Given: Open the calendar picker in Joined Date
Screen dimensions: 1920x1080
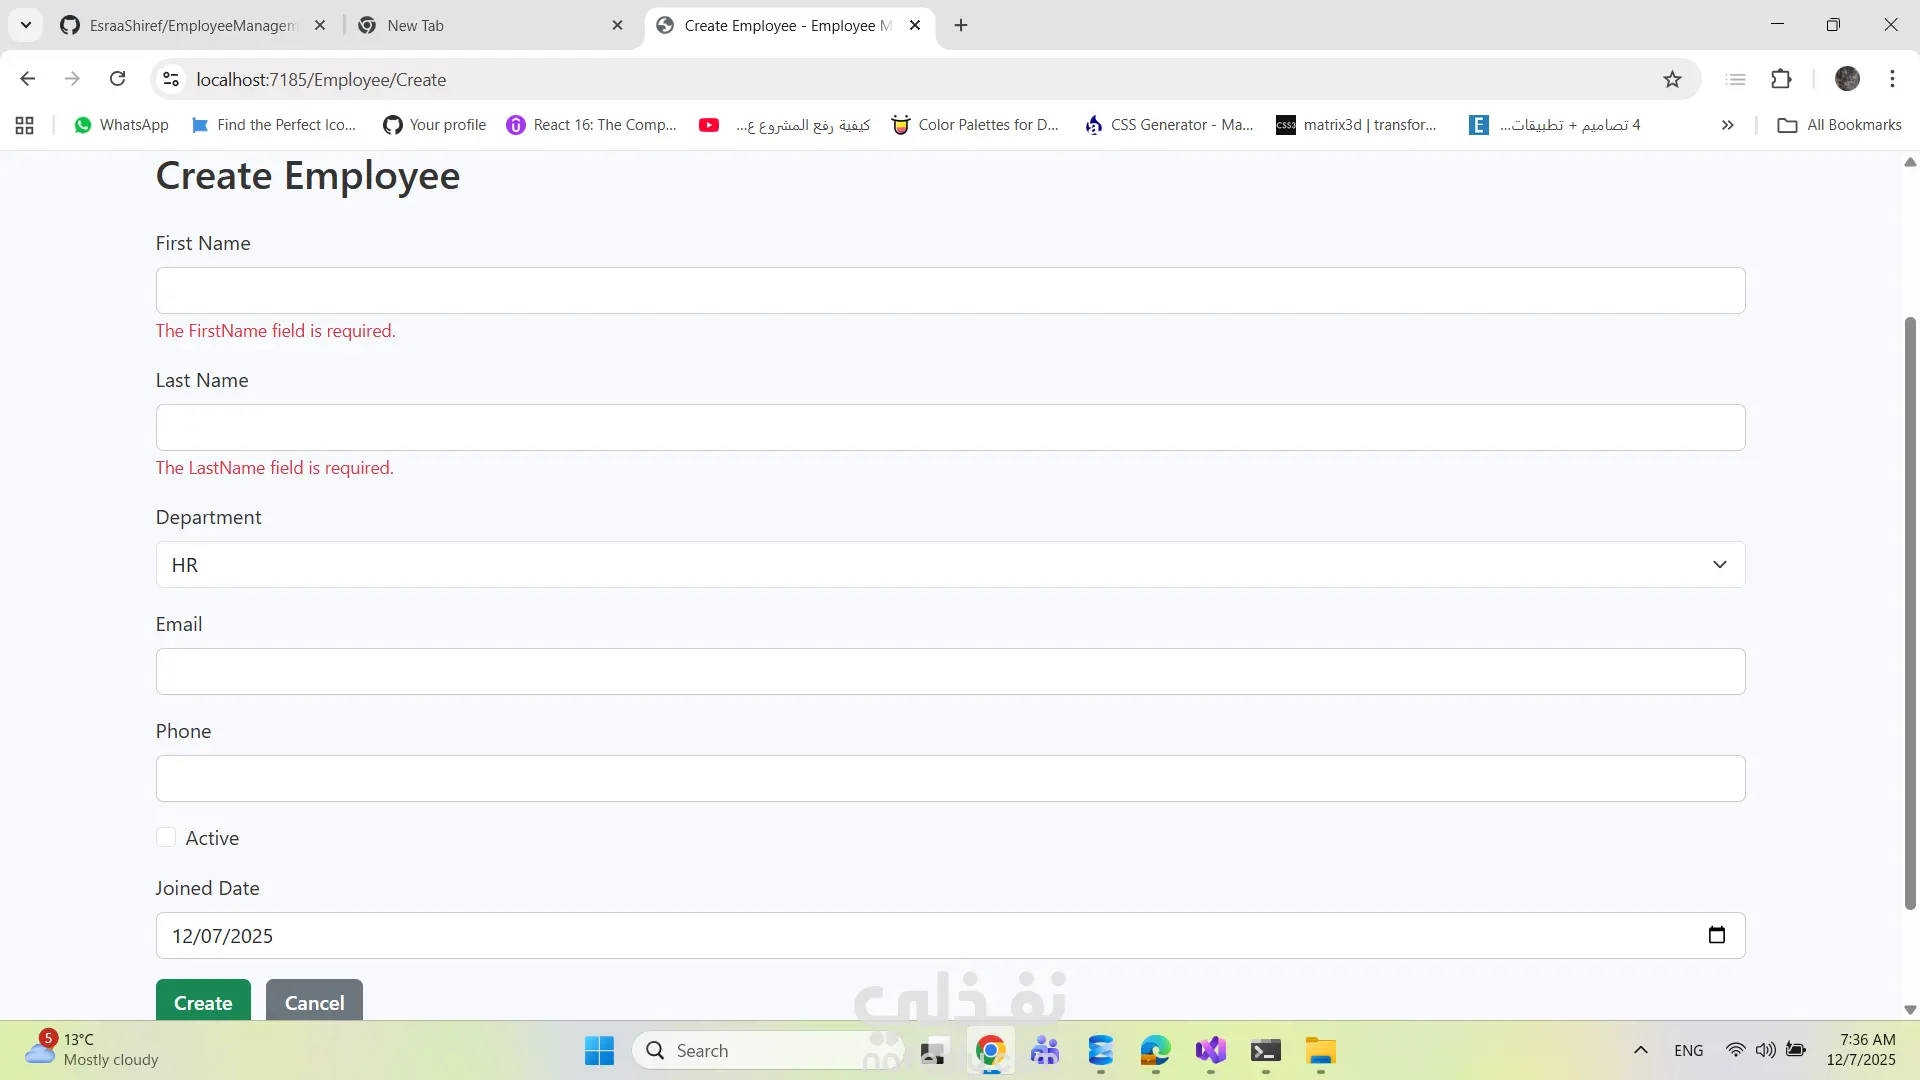Looking at the screenshot, I should pos(1716,935).
